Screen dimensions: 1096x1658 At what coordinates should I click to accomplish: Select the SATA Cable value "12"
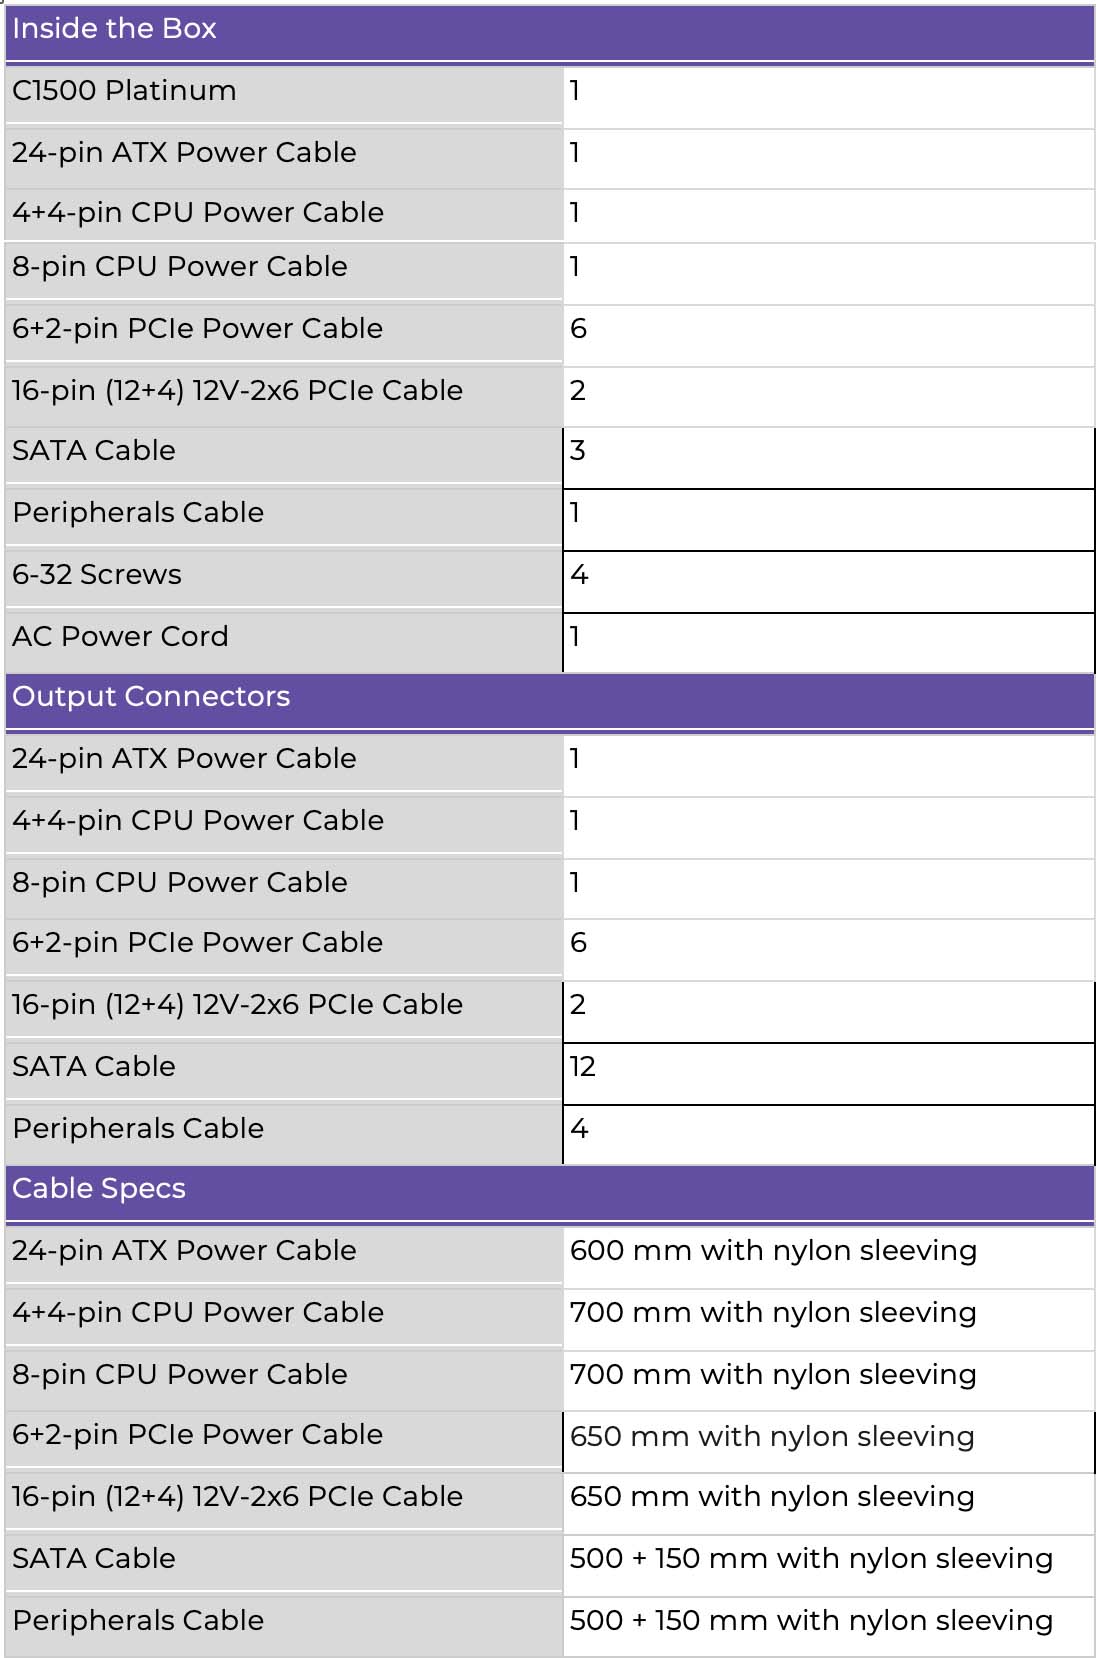pos(583,1067)
